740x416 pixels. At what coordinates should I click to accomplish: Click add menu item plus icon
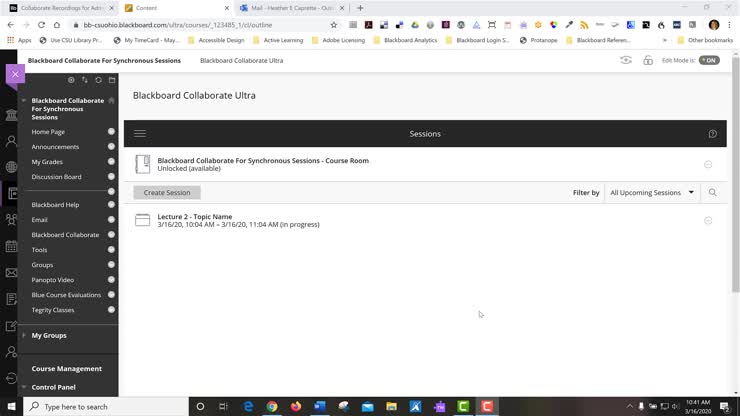coord(71,80)
